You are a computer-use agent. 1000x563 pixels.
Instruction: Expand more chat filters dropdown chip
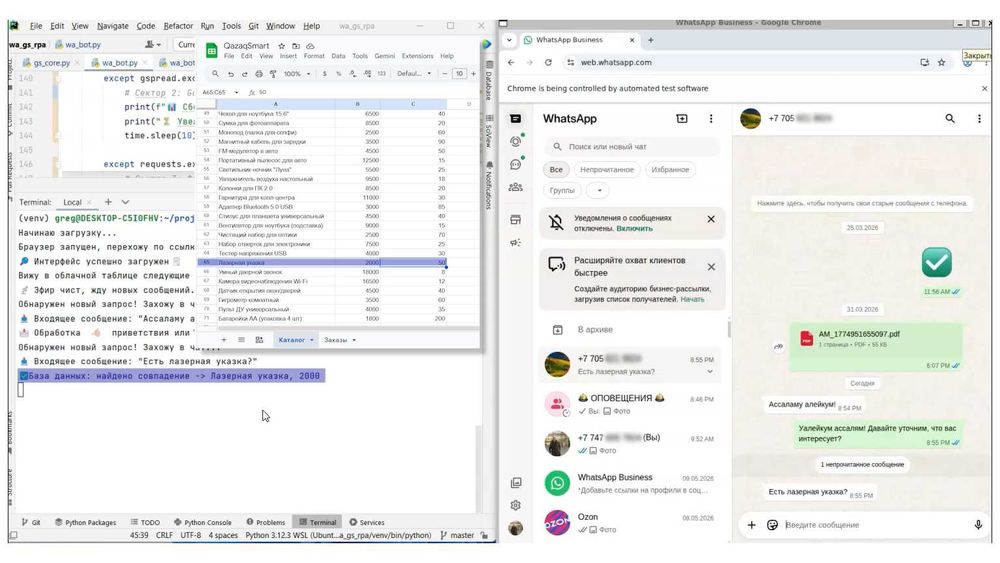point(599,190)
